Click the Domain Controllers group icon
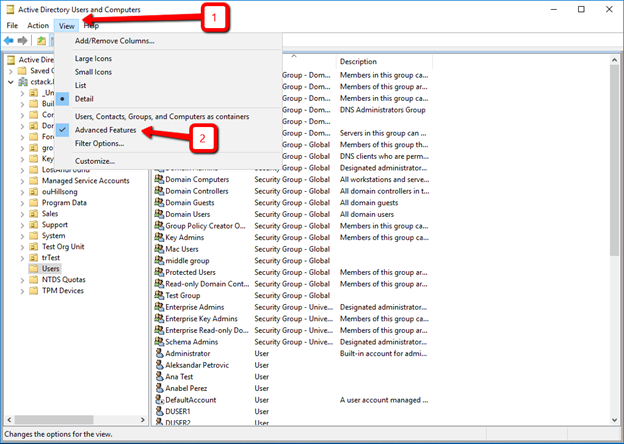 tap(159, 191)
